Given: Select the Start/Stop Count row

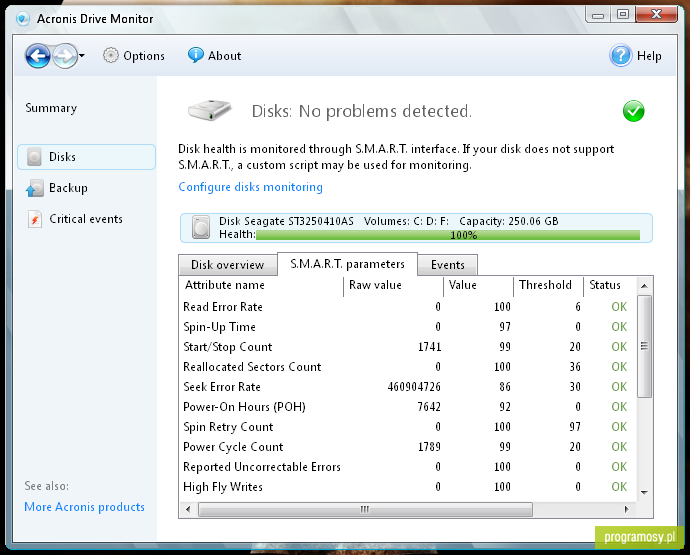Looking at the screenshot, I should point(407,347).
